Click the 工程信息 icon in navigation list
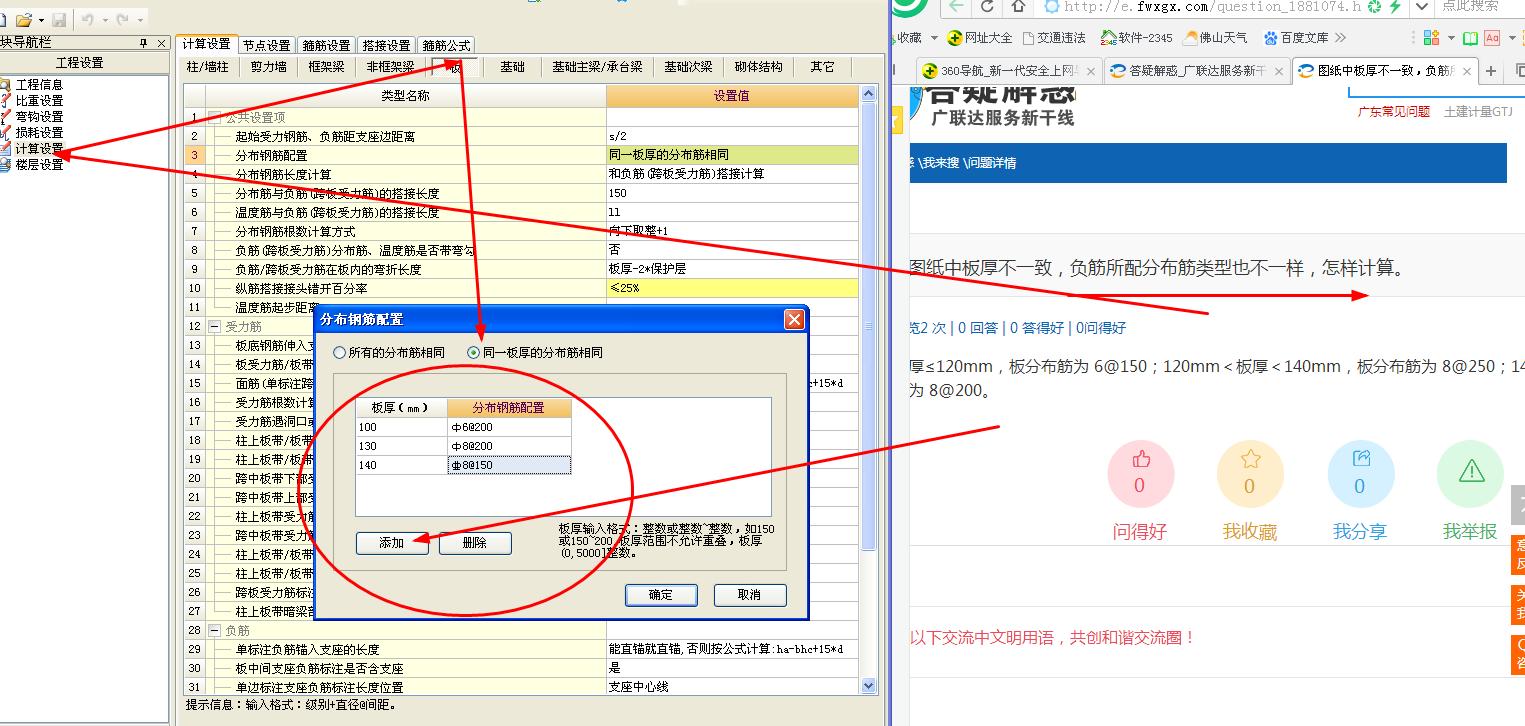This screenshot has width=1525, height=726. (x=6, y=85)
